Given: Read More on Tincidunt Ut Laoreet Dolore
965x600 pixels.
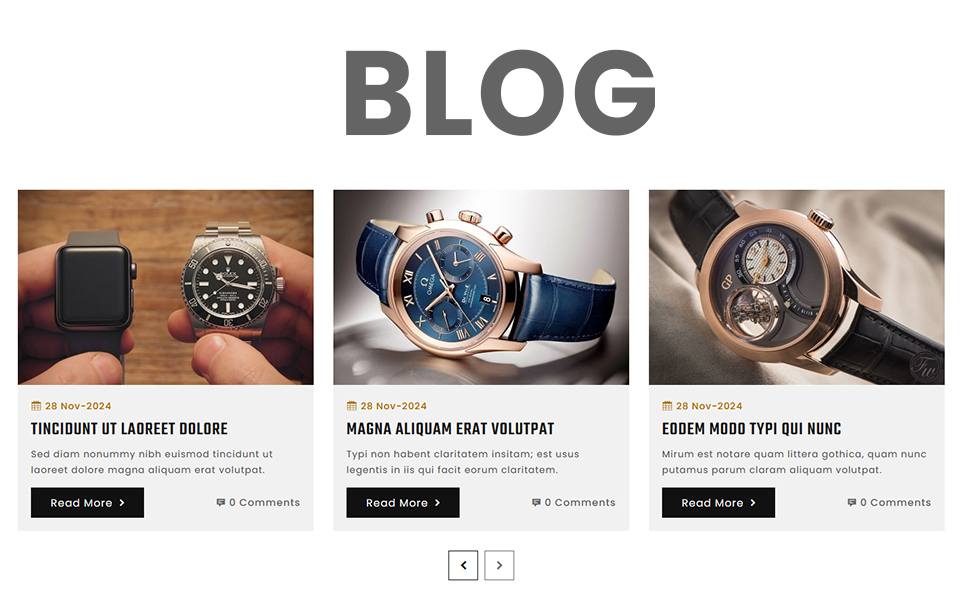Looking at the screenshot, I should click(87, 503).
